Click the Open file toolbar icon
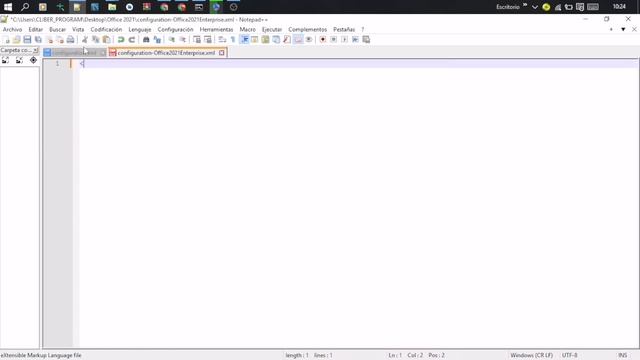640x360 pixels. click(16, 40)
